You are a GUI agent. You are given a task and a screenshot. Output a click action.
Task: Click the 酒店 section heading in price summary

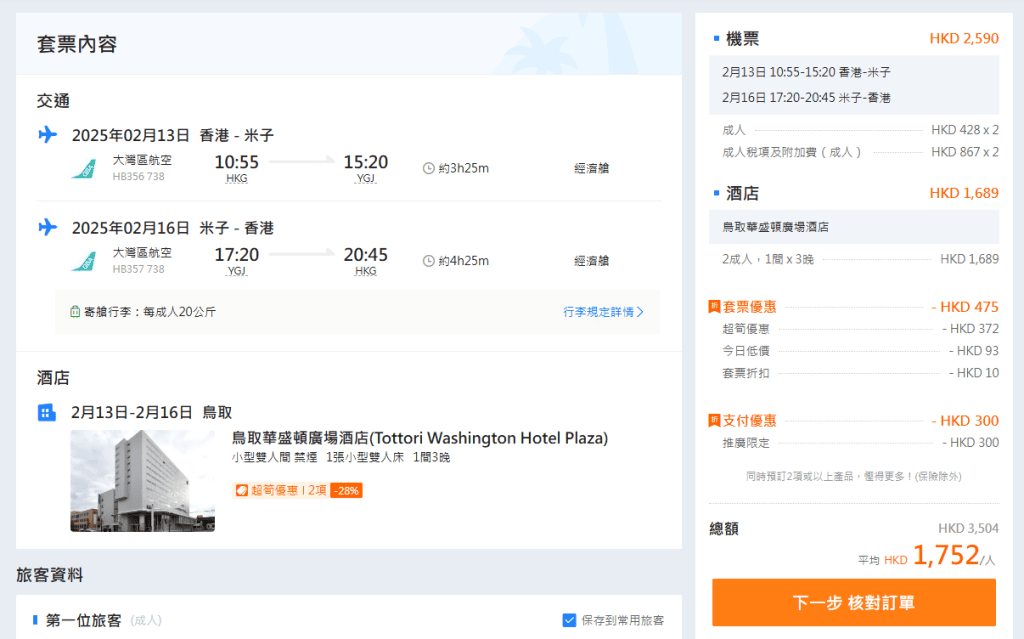tap(742, 193)
